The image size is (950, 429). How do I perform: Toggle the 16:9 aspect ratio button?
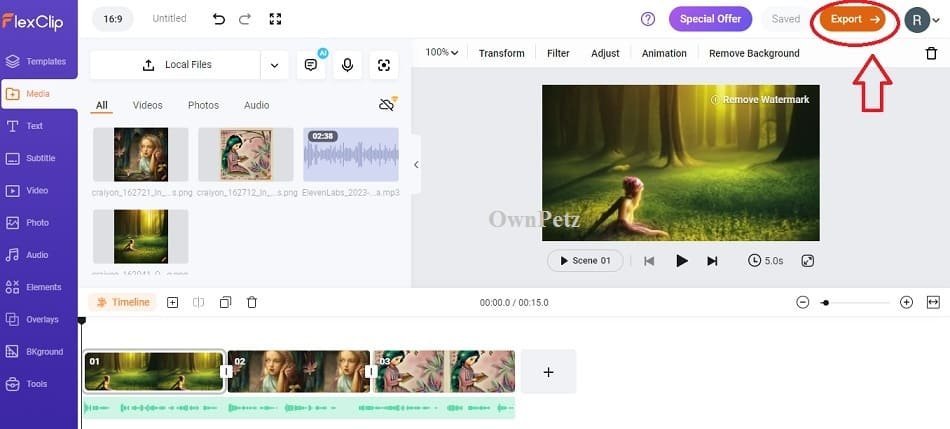pos(116,19)
